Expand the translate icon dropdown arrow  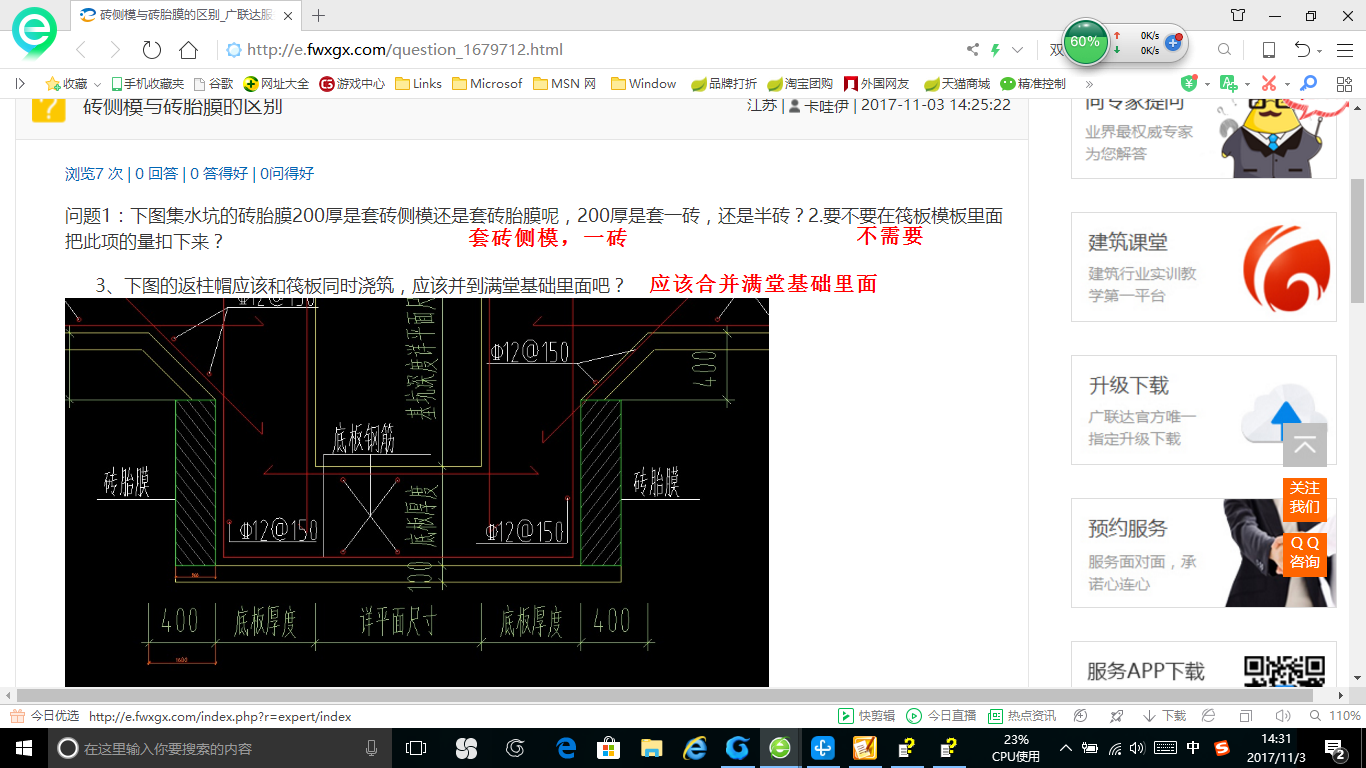tap(1246, 84)
